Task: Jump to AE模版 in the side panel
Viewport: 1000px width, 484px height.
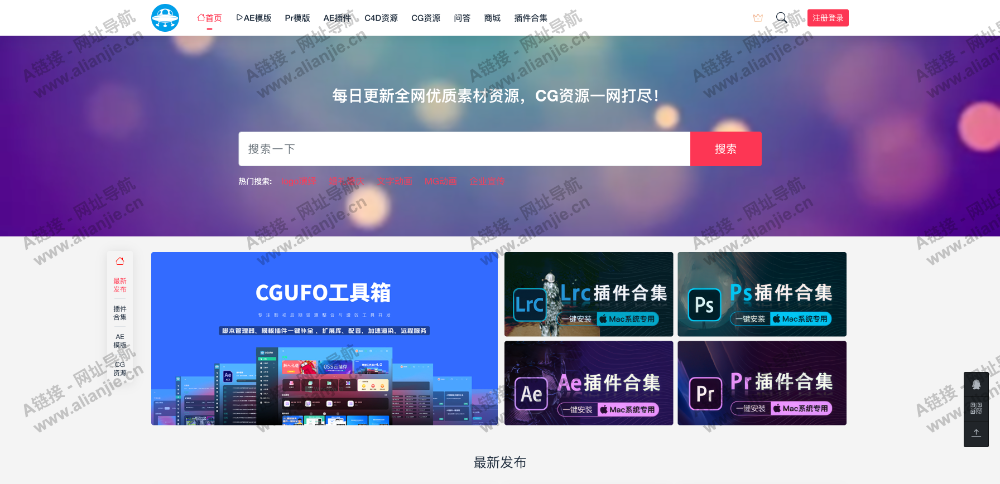Action: 120,341
